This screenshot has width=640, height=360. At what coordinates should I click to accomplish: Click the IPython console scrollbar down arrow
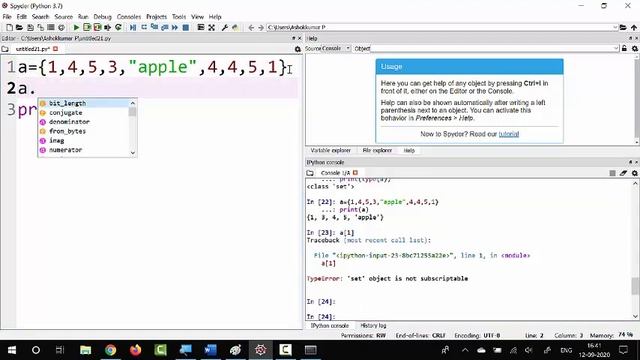(x=636, y=316)
